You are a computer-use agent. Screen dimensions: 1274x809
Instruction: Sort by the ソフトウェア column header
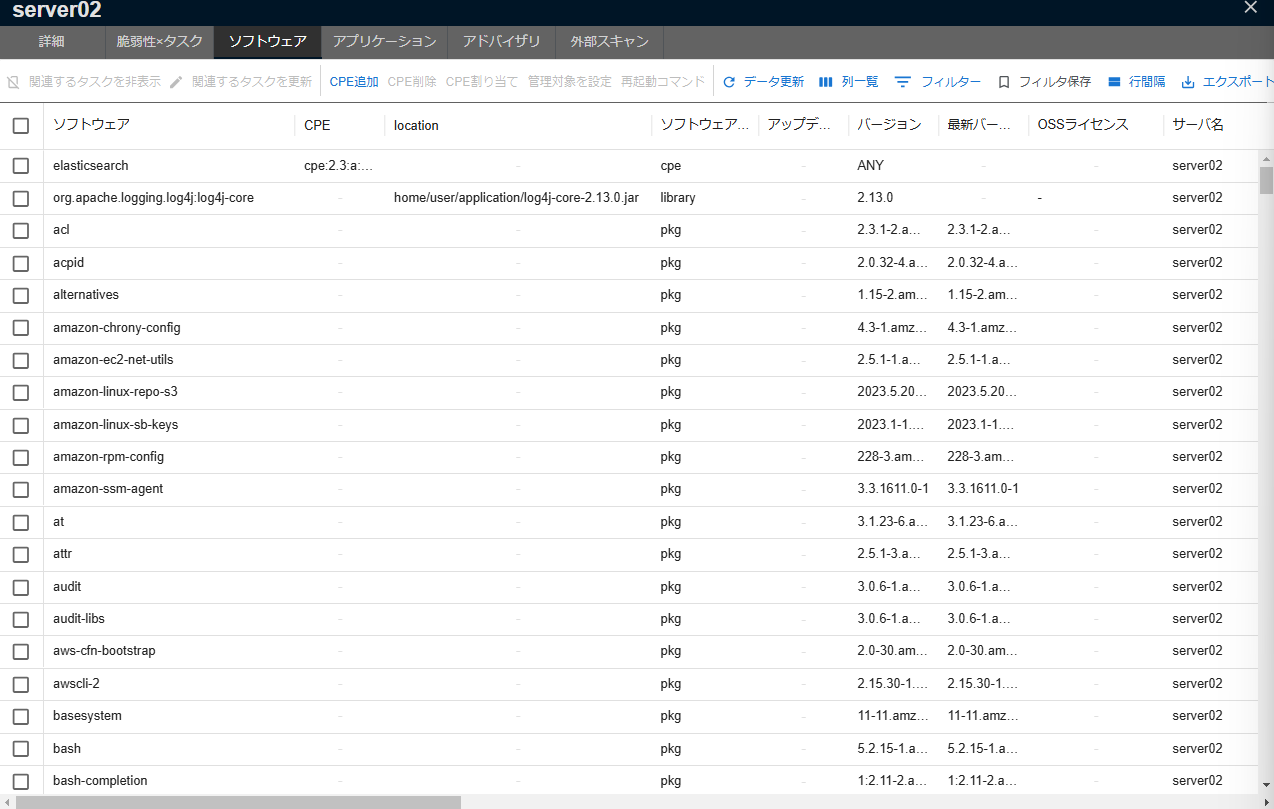pos(91,125)
